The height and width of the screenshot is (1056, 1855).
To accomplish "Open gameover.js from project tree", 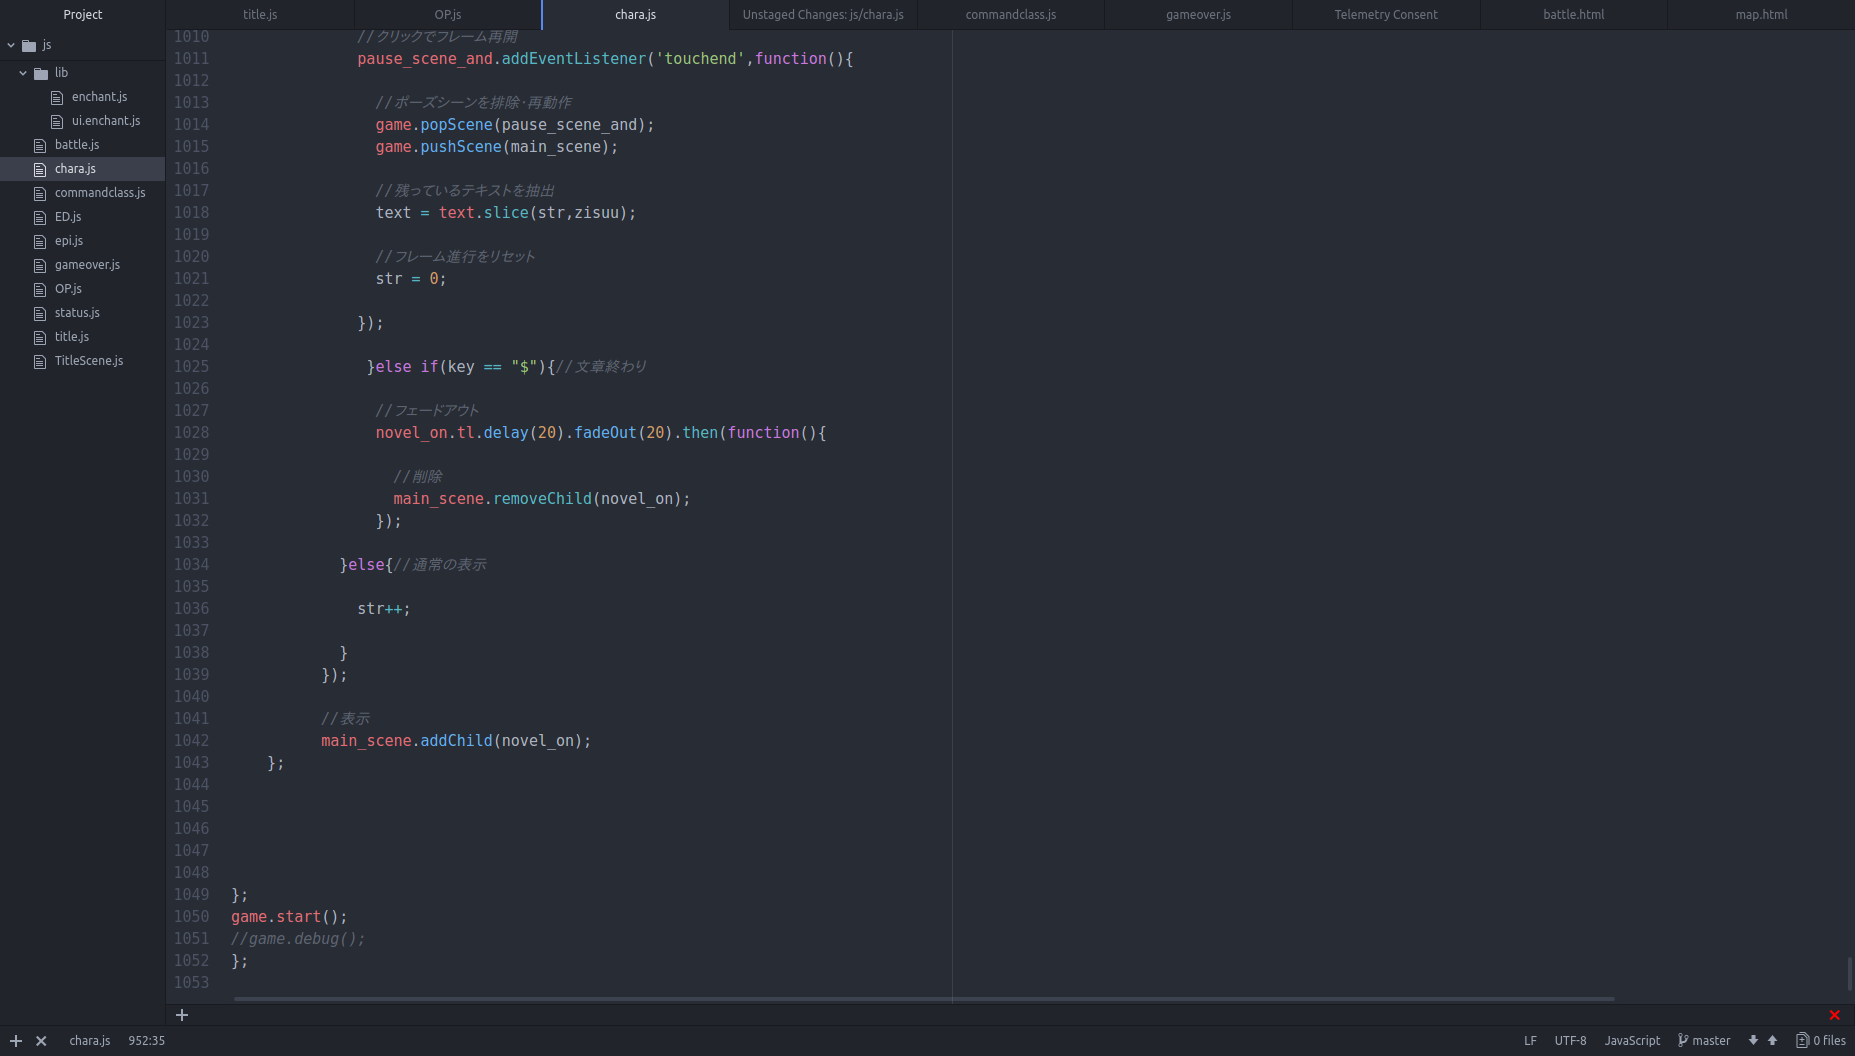I will [87, 265].
